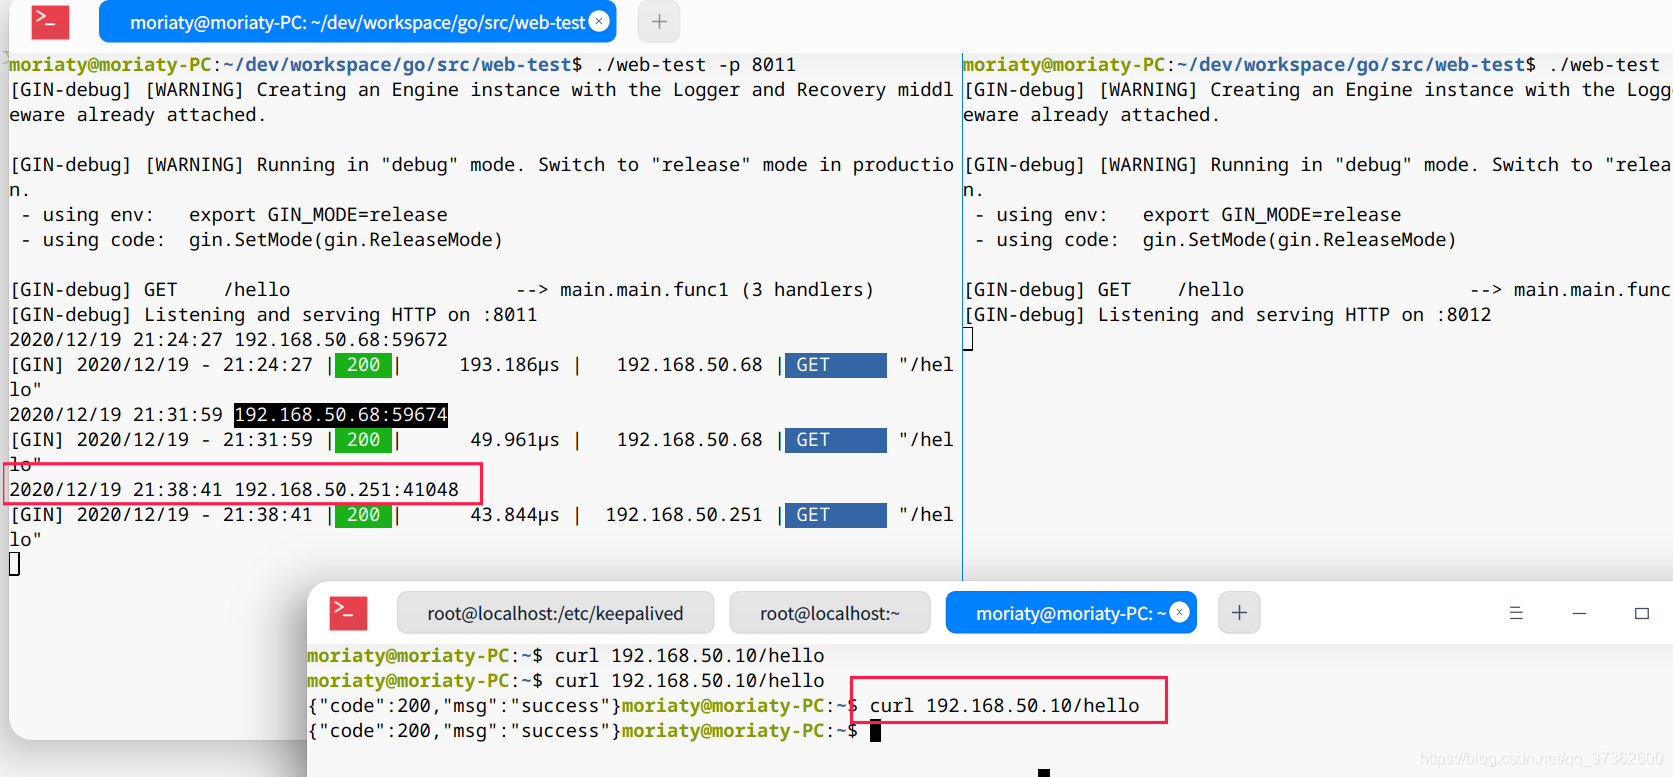Add a new tab in the front terminal window

tap(1239, 613)
